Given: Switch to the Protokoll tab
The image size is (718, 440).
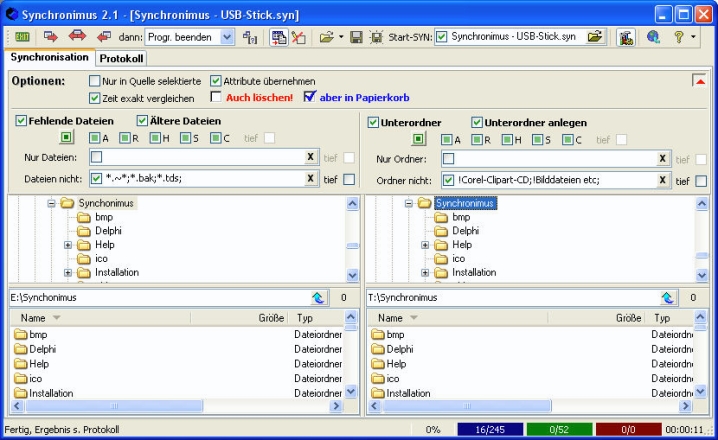Looking at the screenshot, I should pyautogui.click(x=124, y=58).
